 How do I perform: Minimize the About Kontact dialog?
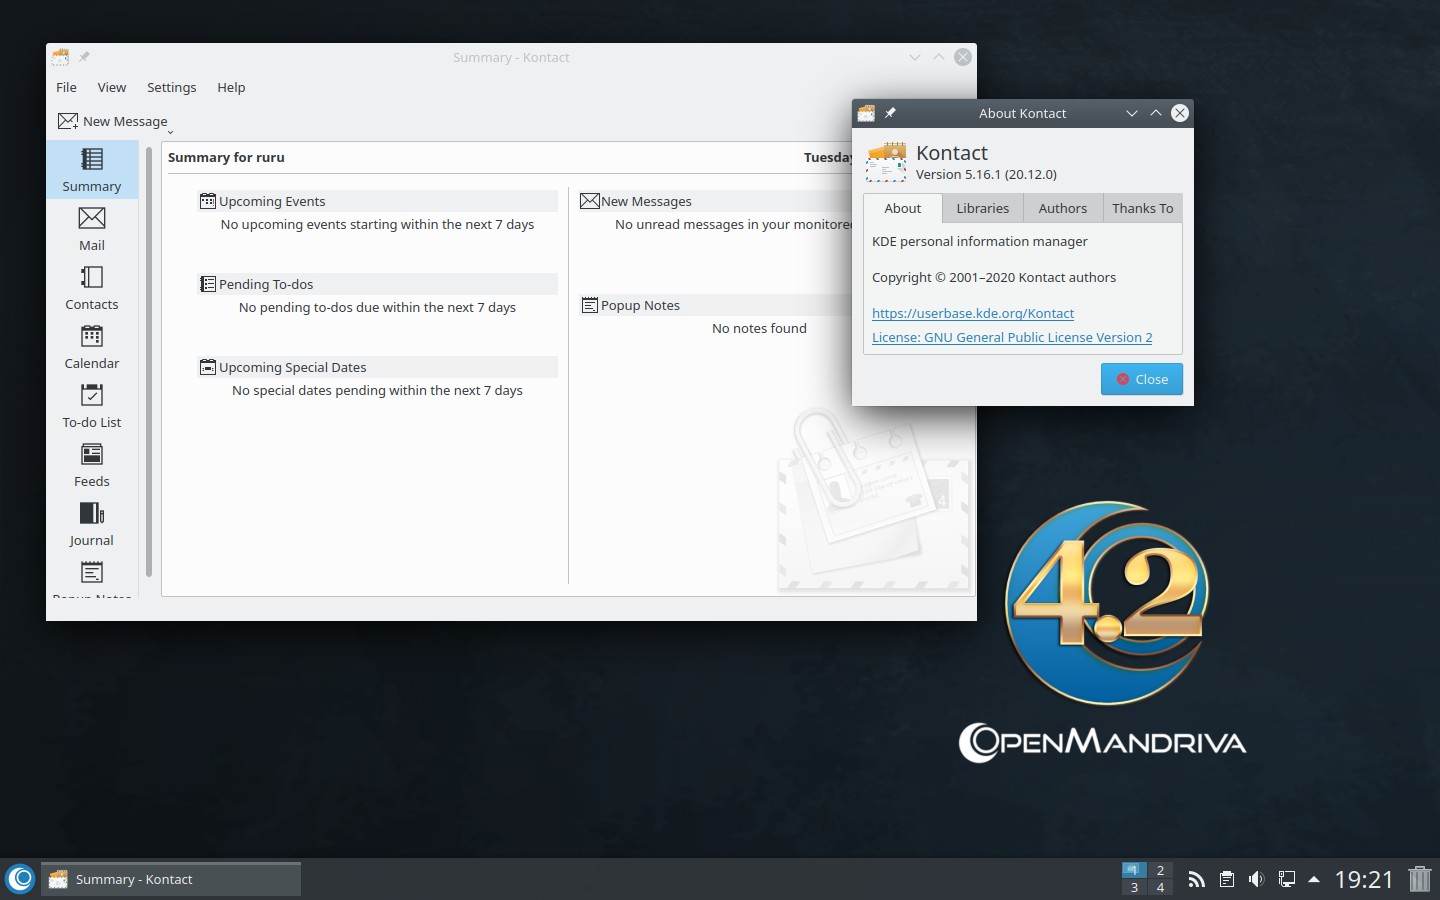[x=1132, y=113]
